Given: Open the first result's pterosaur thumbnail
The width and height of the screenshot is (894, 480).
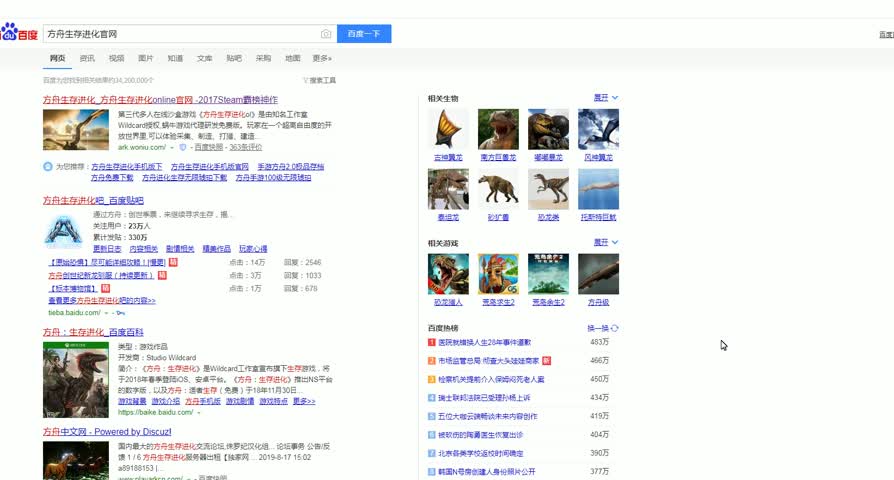Looking at the screenshot, I should tap(76, 129).
